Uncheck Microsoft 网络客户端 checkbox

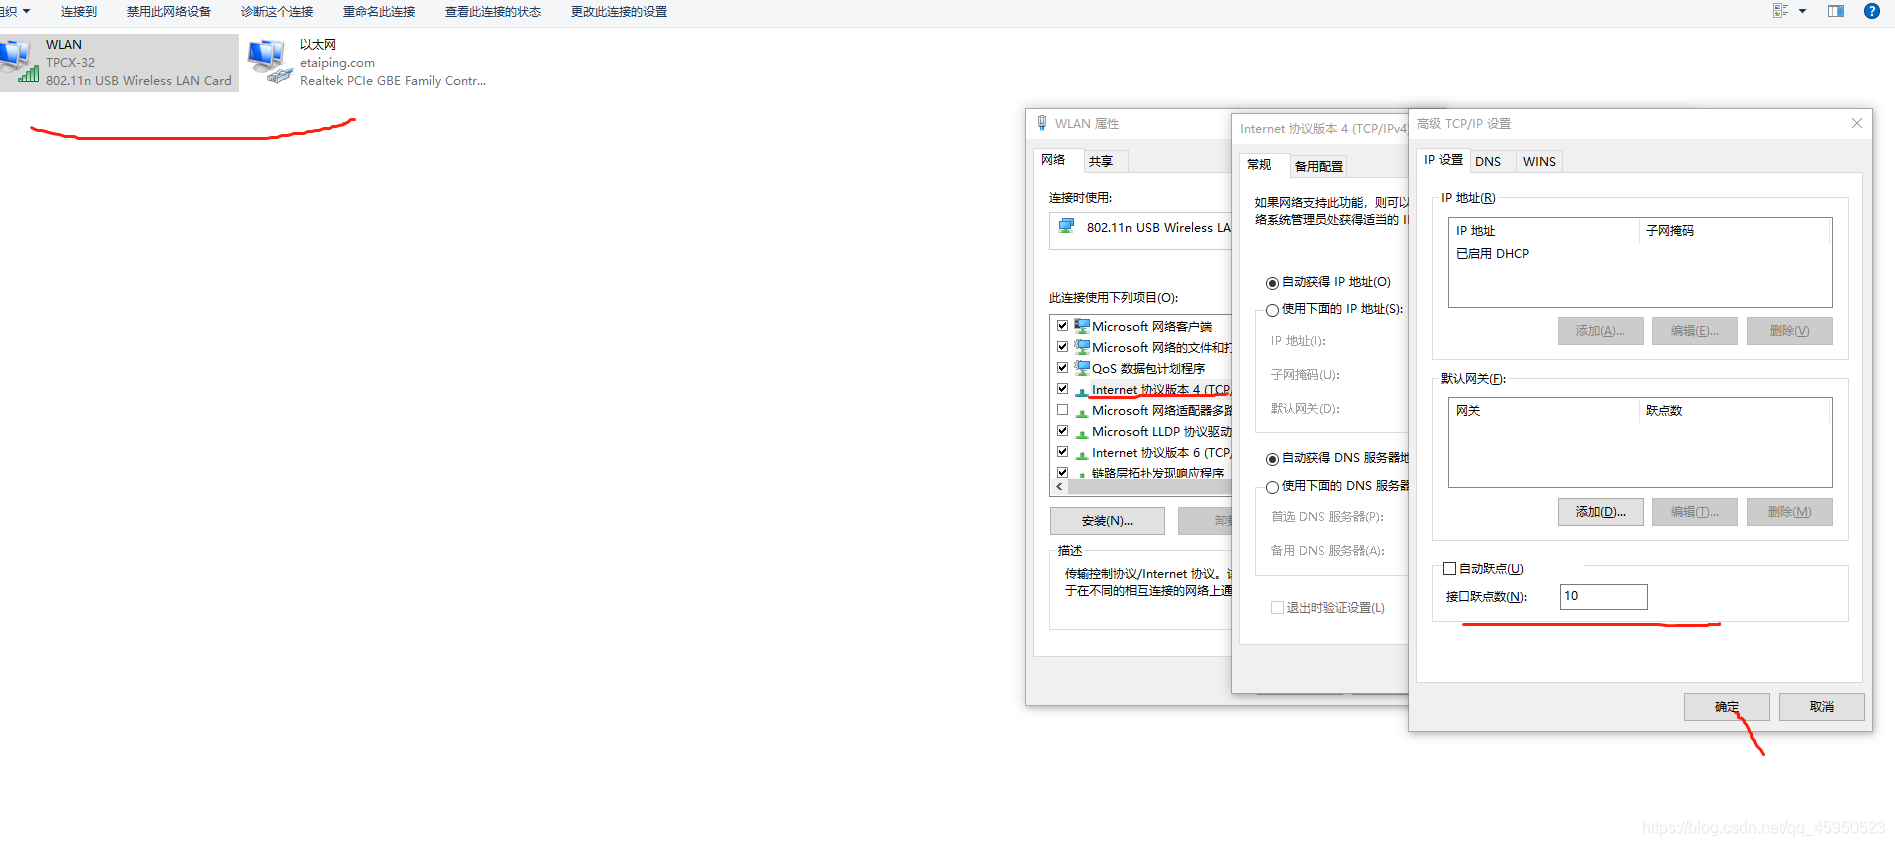(1062, 326)
